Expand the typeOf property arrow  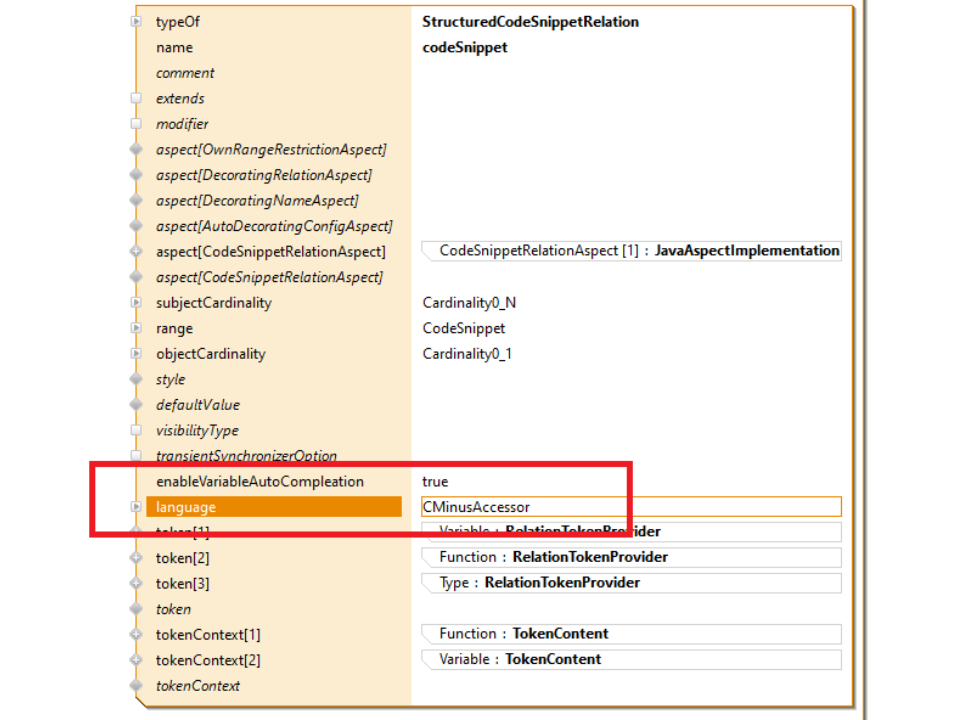click(137, 22)
